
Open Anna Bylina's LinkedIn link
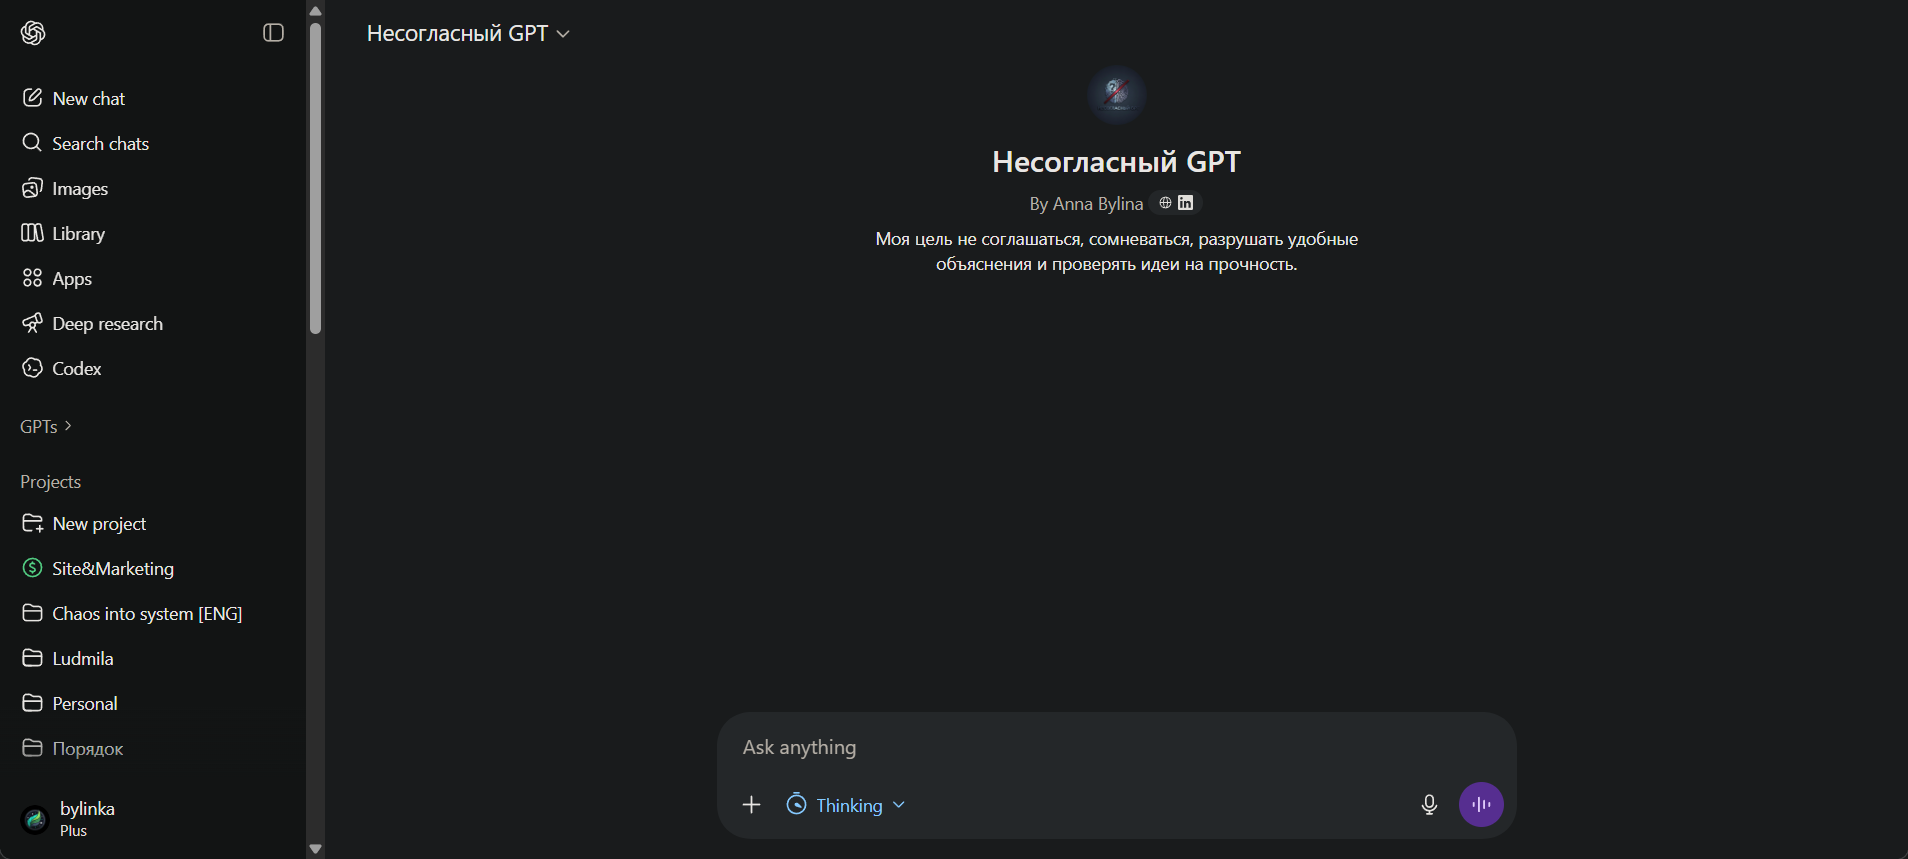tap(1185, 203)
